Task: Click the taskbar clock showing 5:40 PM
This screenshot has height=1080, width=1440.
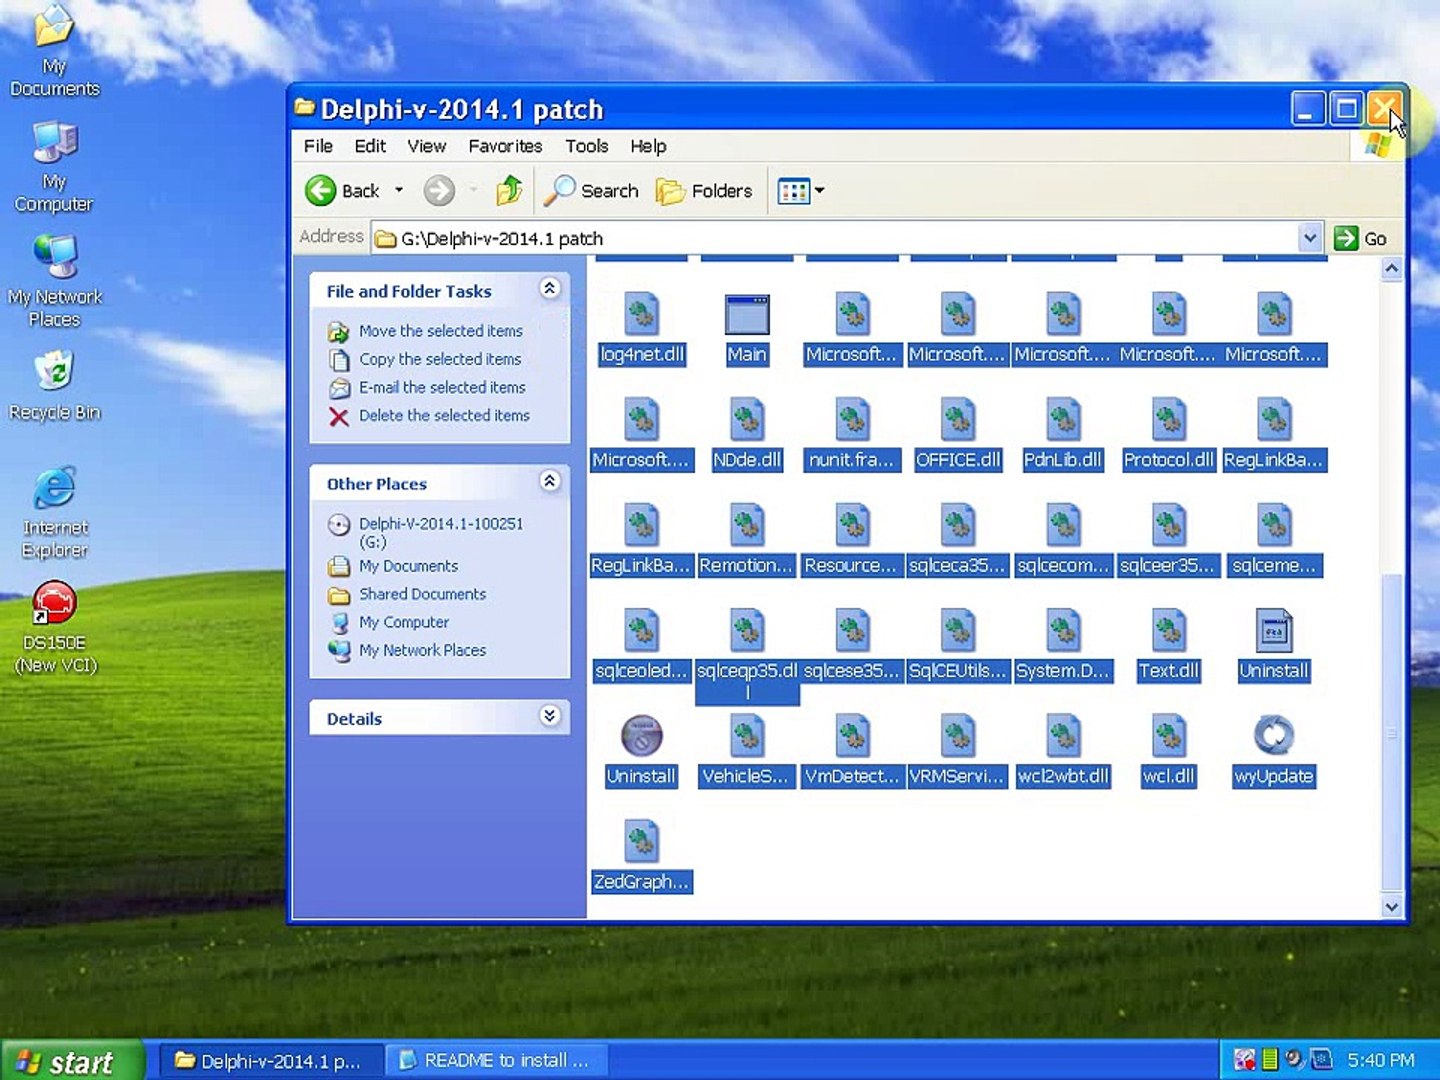Action: tap(1380, 1061)
